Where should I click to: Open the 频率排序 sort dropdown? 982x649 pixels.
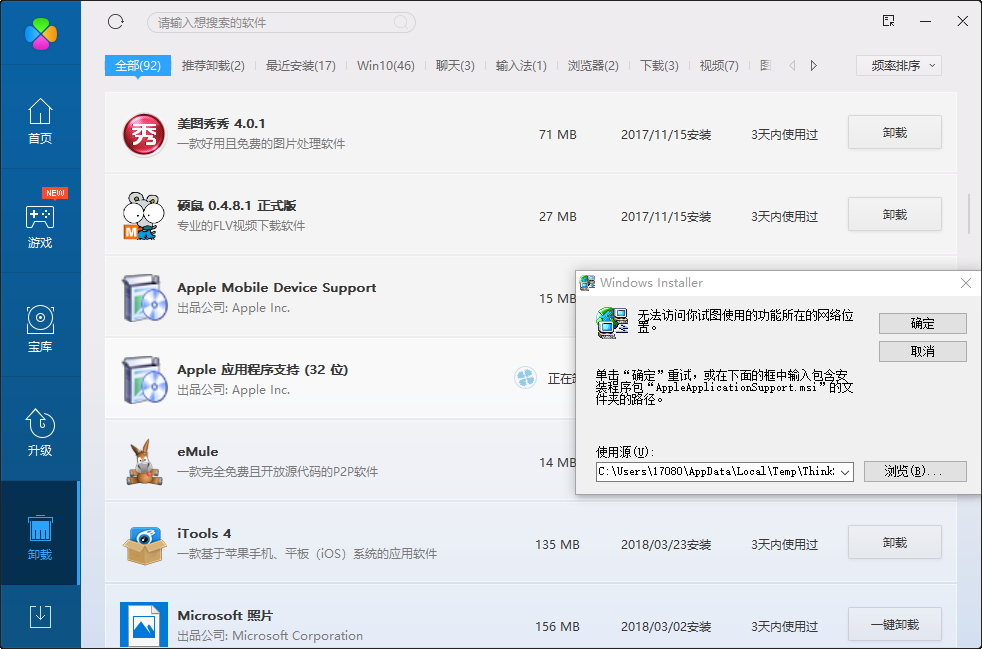pyautogui.click(x=899, y=65)
